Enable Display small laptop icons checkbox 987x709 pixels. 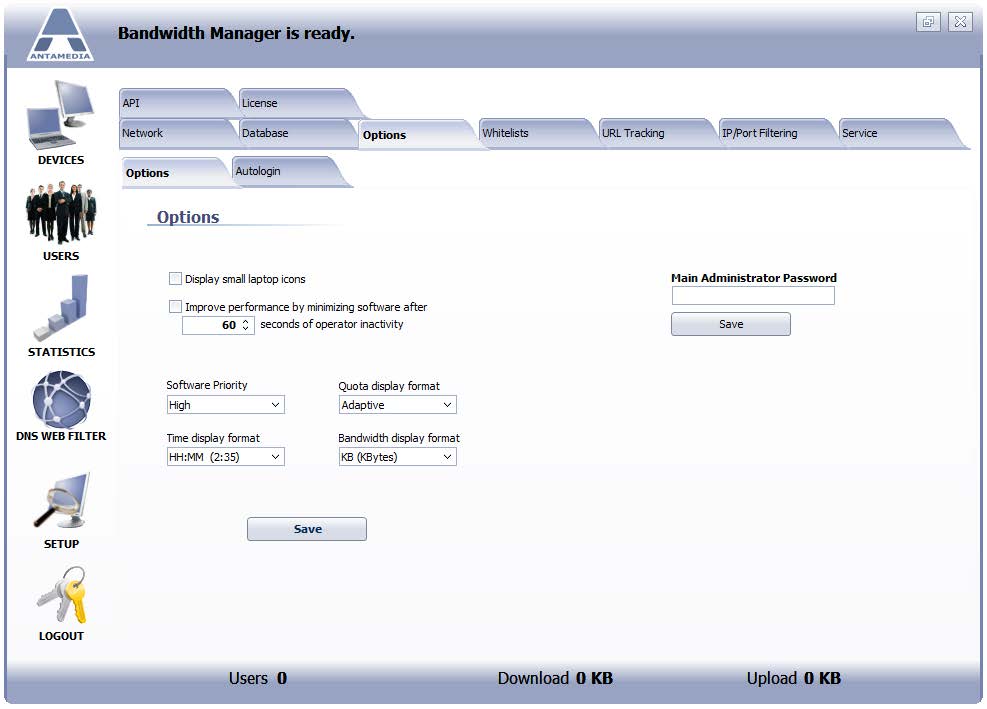coord(176,278)
